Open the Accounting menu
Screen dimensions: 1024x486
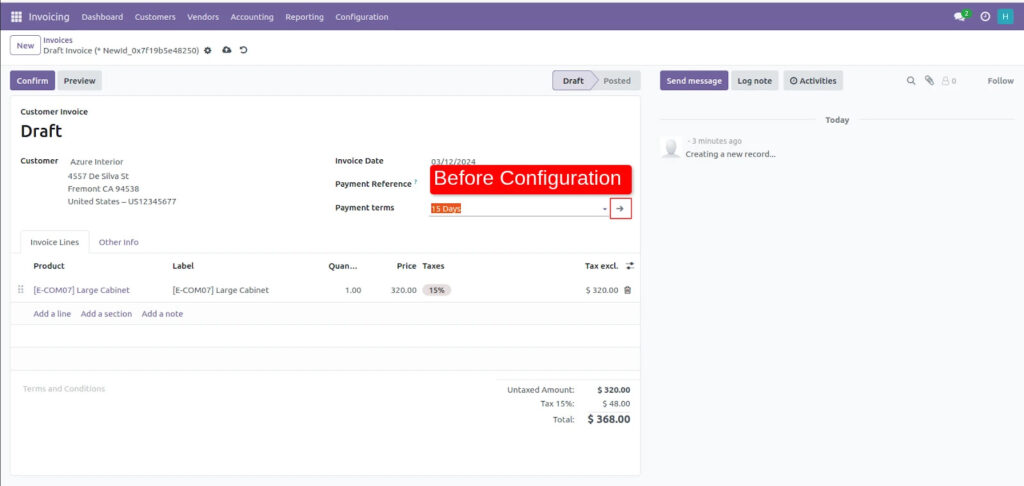click(x=252, y=17)
